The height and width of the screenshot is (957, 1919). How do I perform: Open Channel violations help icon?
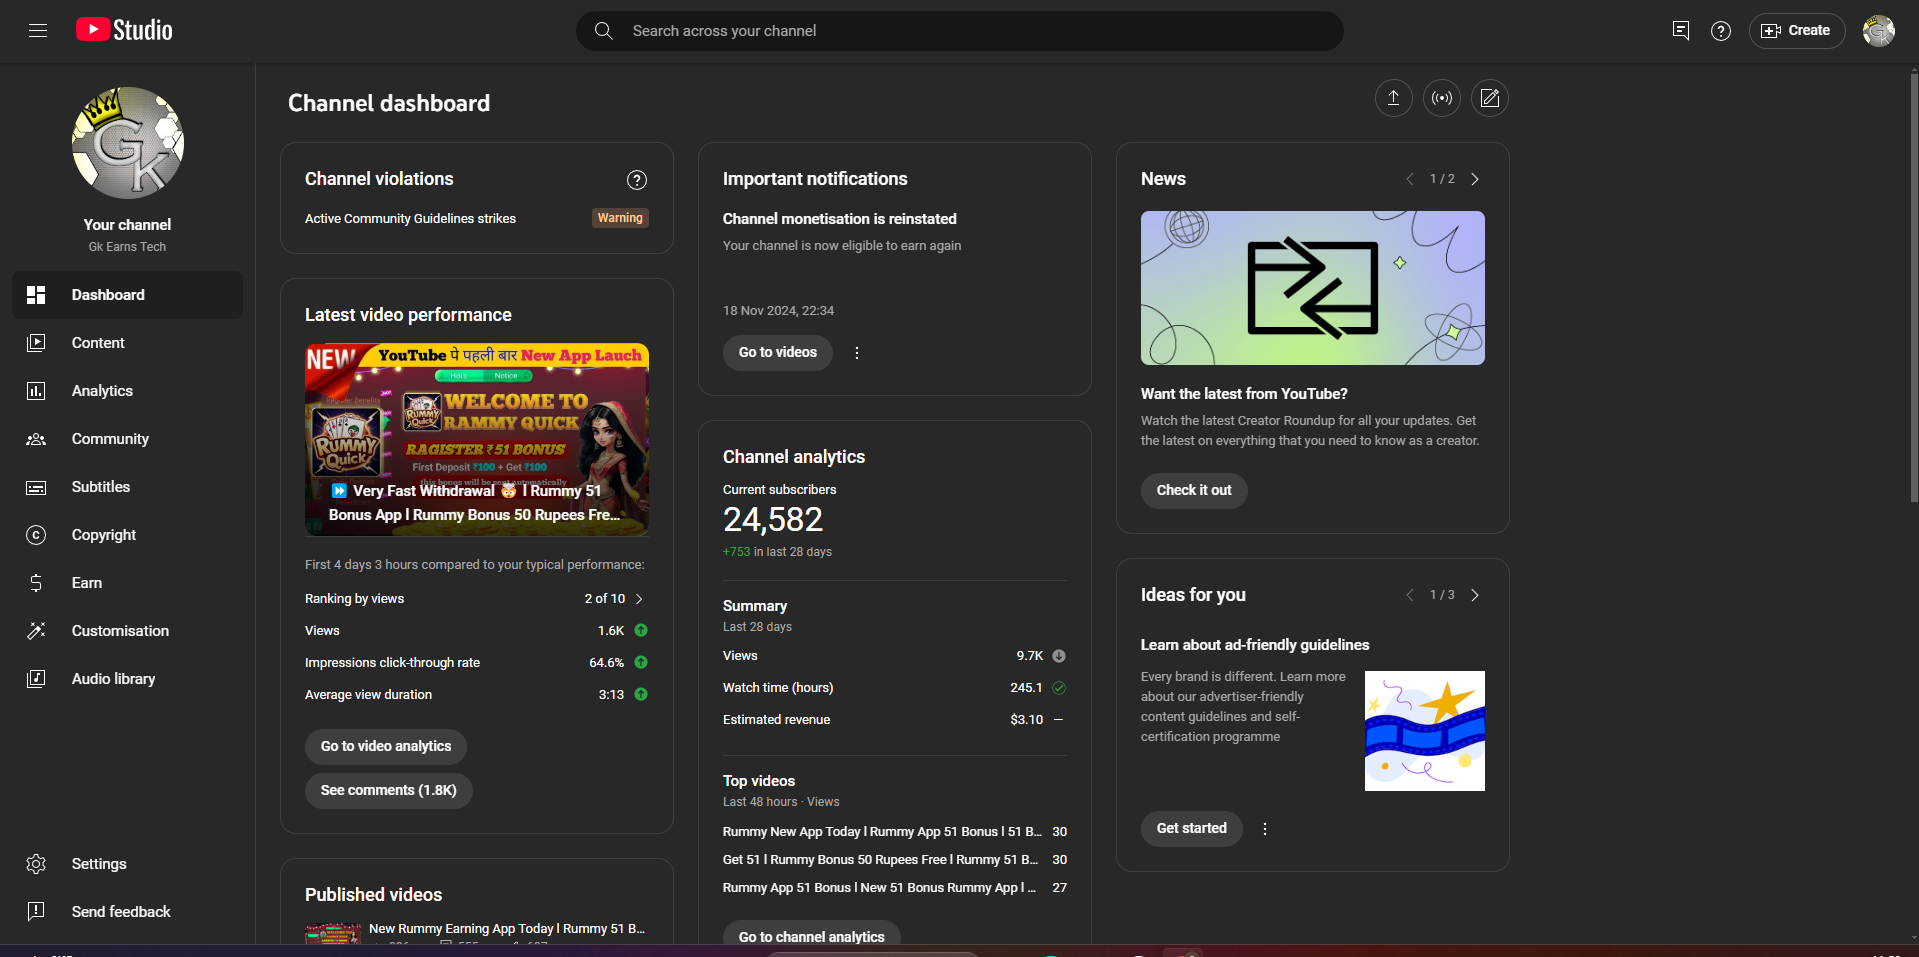[x=637, y=180]
